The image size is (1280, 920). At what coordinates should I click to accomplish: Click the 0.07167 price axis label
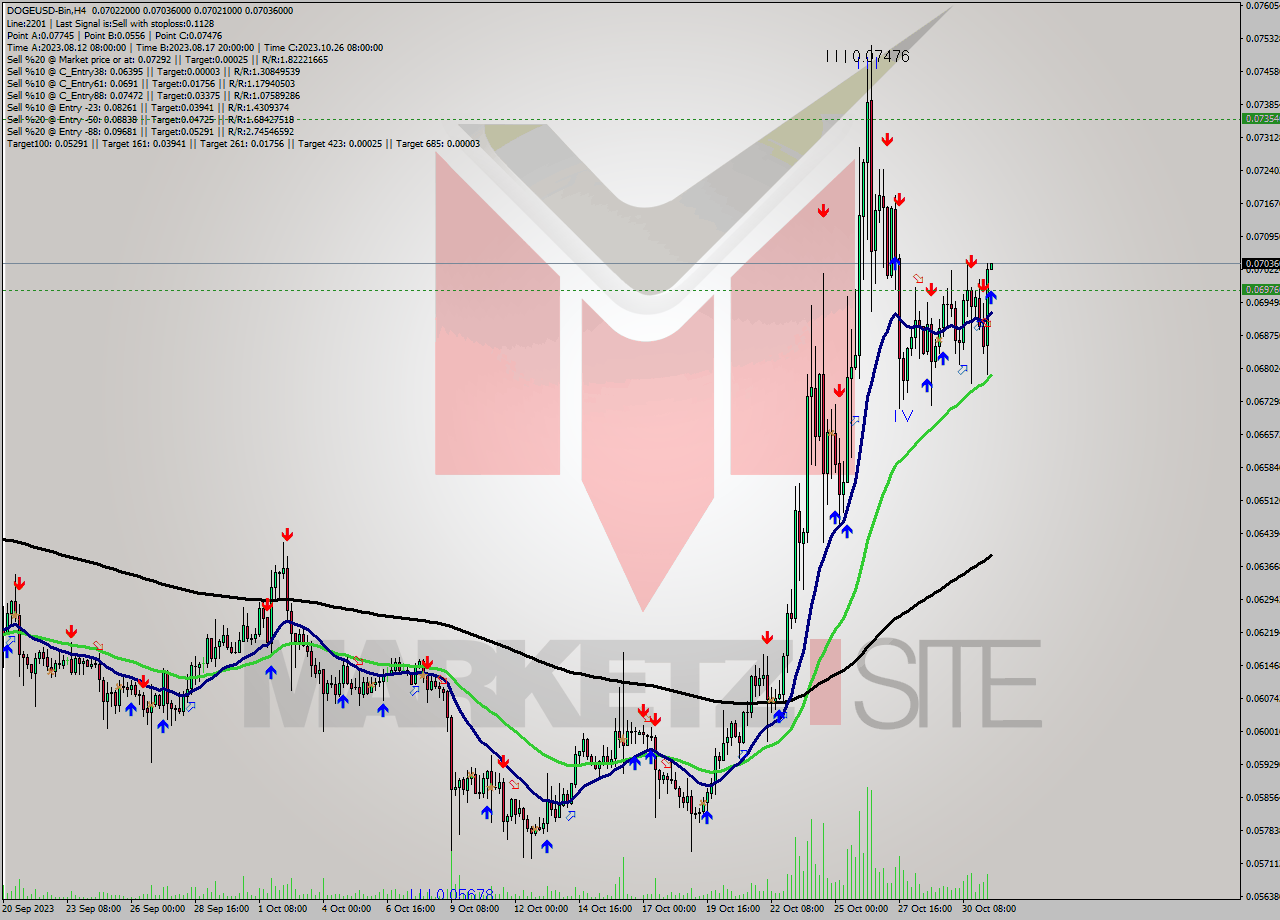pos(1262,204)
